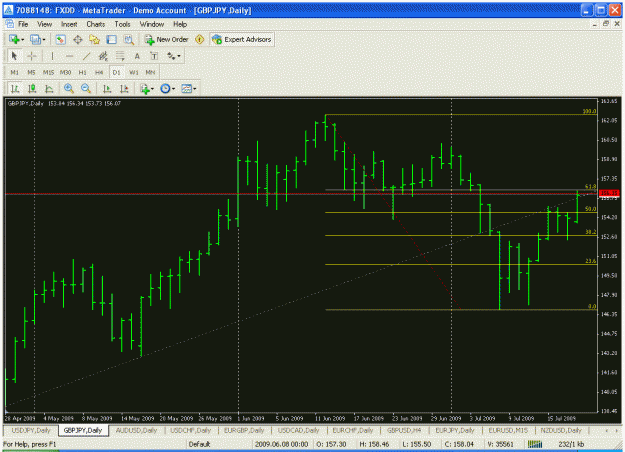This screenshot has height=452, width=625.
Task: Toggle the Expert Advisors button
Action: click(x=242, y=39)
